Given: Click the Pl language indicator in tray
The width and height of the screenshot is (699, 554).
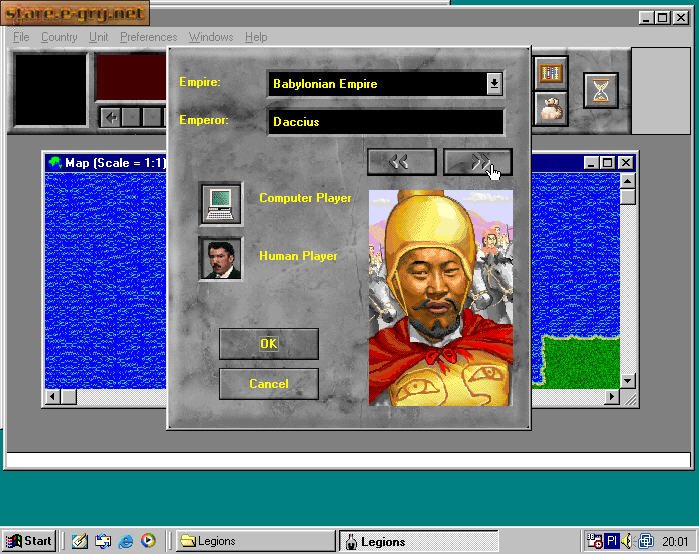Looking at the screenshot, I should click(x=612, y=541).
